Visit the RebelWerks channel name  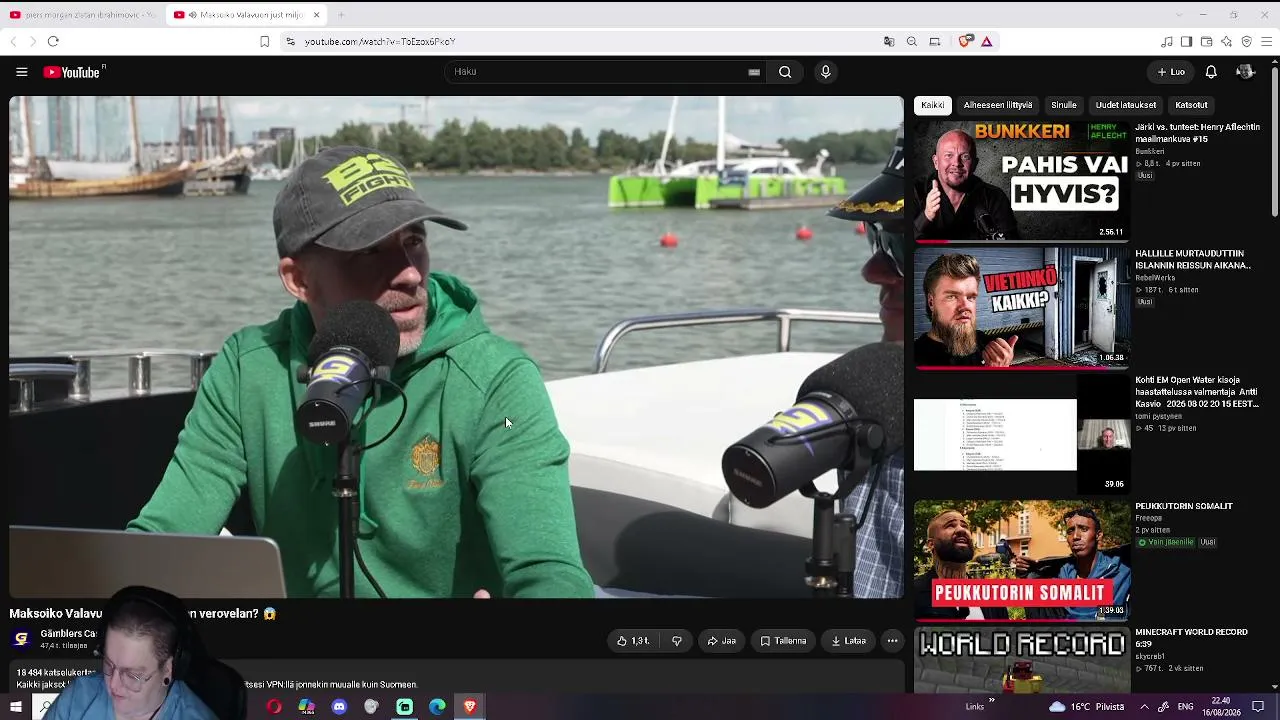(x=1155, y=278)
